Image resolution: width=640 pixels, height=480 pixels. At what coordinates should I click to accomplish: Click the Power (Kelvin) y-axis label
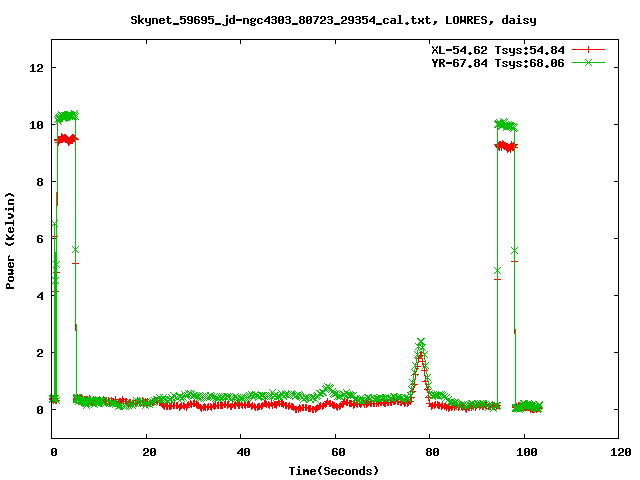tap(10, 241)
